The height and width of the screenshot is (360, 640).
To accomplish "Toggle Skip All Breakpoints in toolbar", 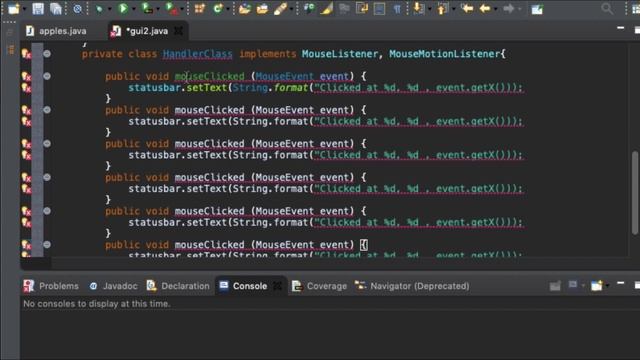I will point(77,9).
